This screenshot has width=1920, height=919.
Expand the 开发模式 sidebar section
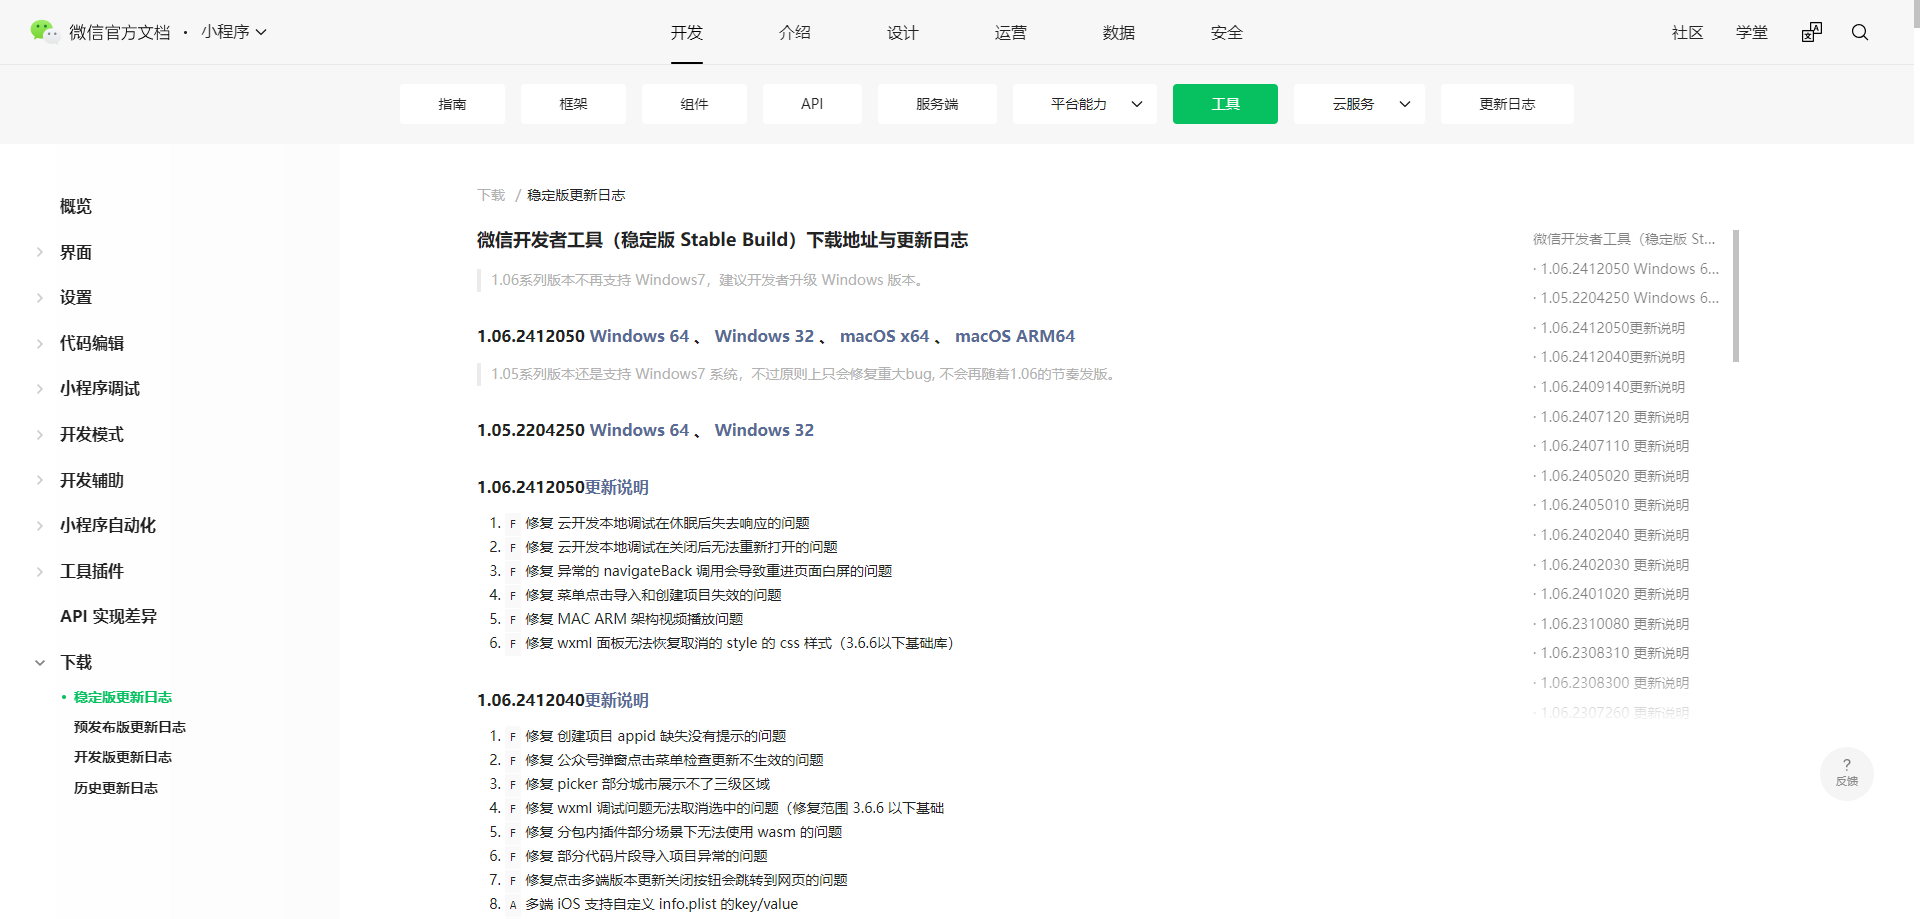click(x=40, y=434)
